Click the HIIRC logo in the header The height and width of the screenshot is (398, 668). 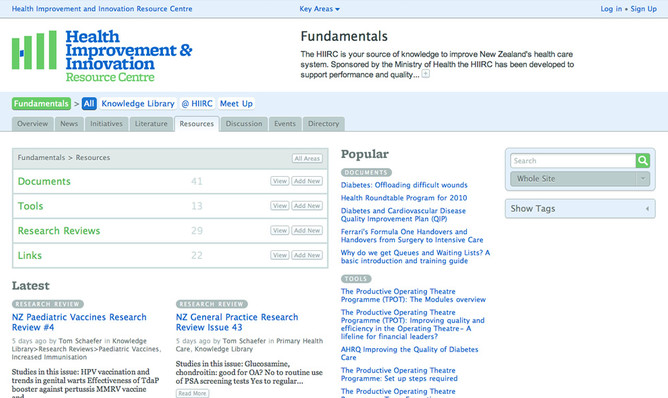pyautogui.click(x=102, y=55)
